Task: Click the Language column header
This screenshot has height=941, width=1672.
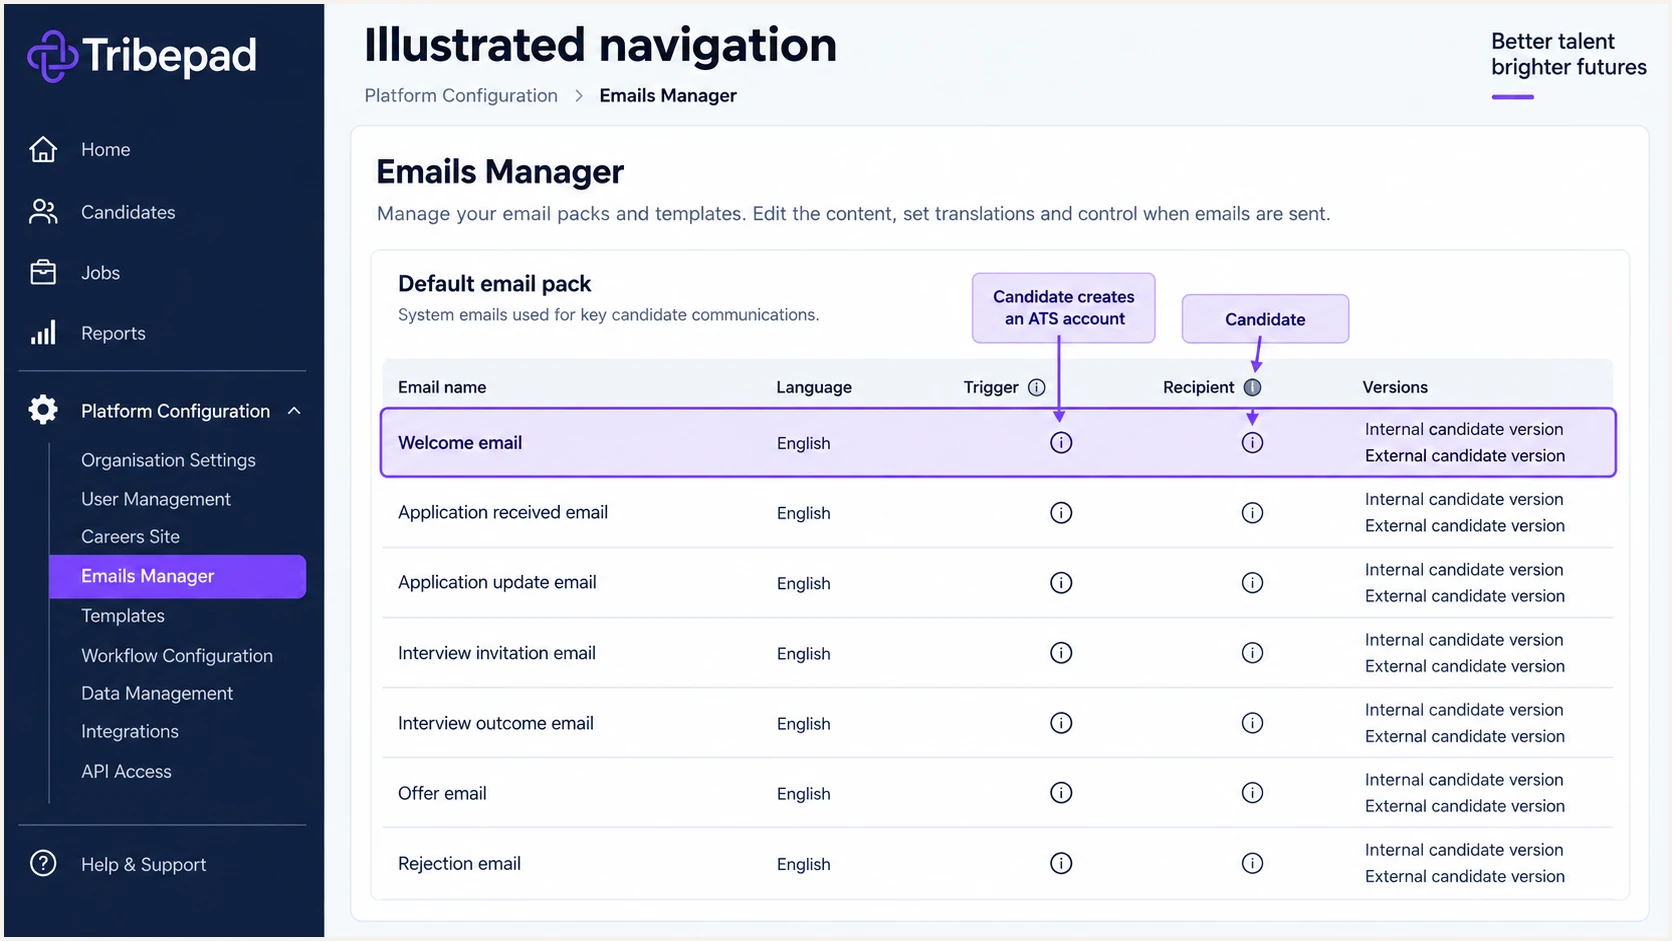Action: point(814,387)
